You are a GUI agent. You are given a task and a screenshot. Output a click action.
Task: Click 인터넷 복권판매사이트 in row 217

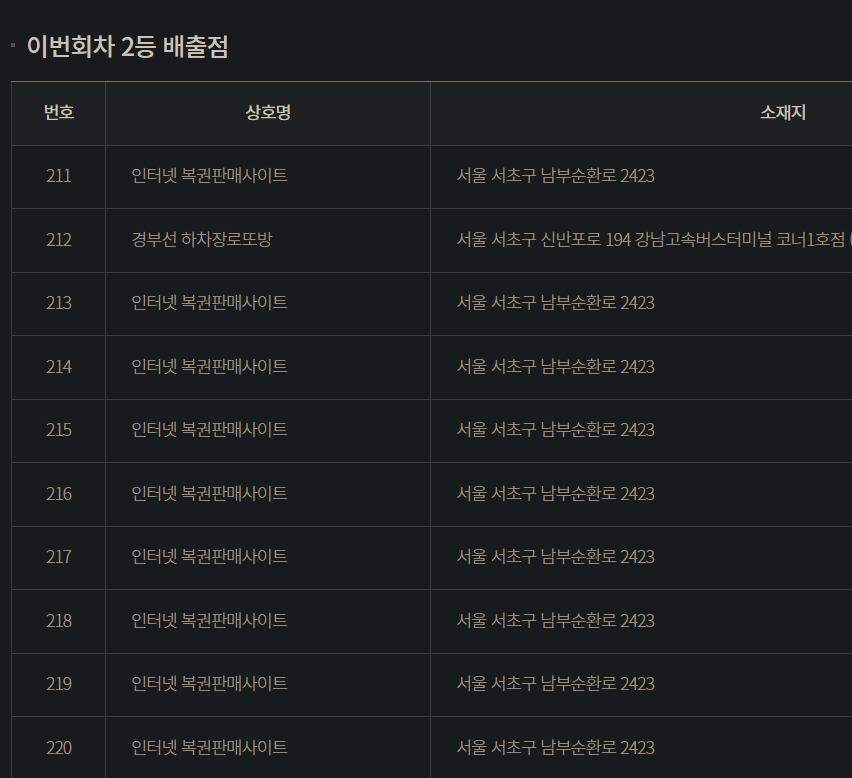pos(210,557)
